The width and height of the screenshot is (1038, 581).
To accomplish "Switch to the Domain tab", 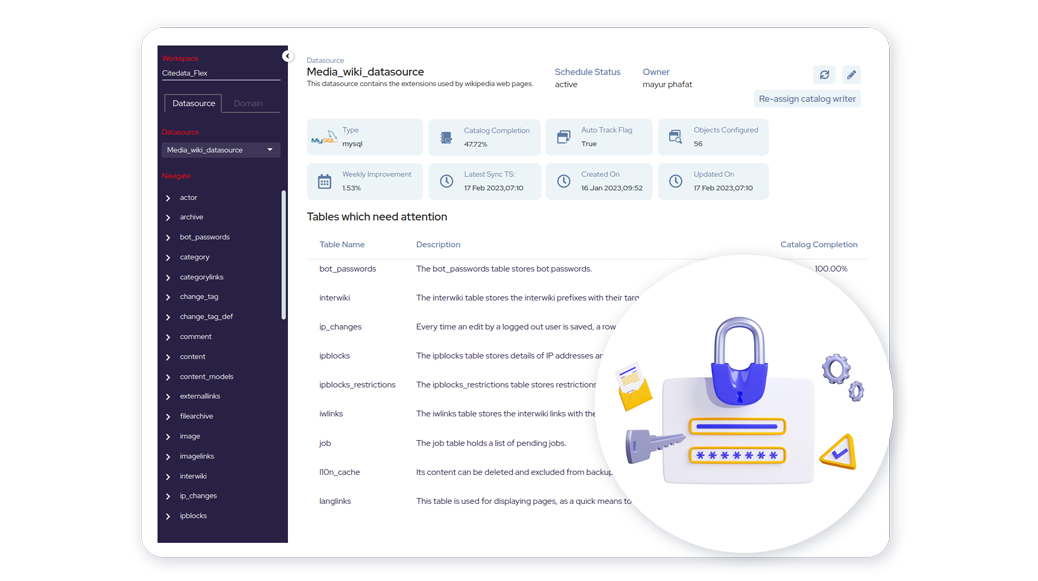I will 248,103.
